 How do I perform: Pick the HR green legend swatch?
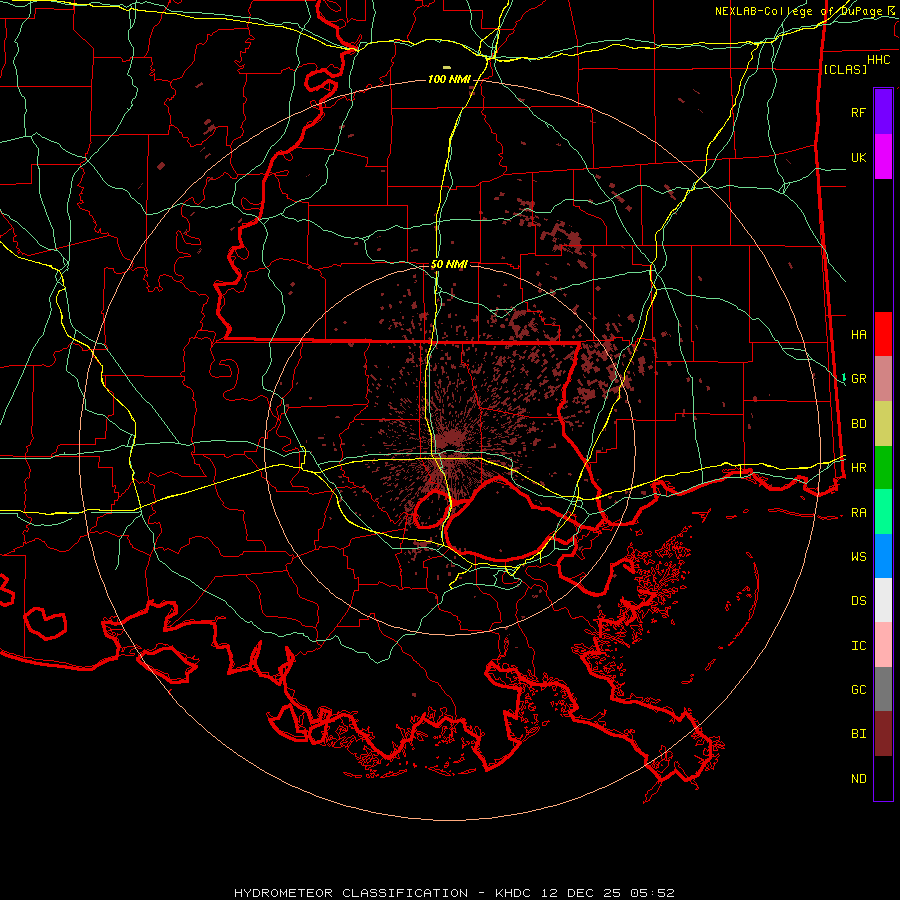click(883, 467)
